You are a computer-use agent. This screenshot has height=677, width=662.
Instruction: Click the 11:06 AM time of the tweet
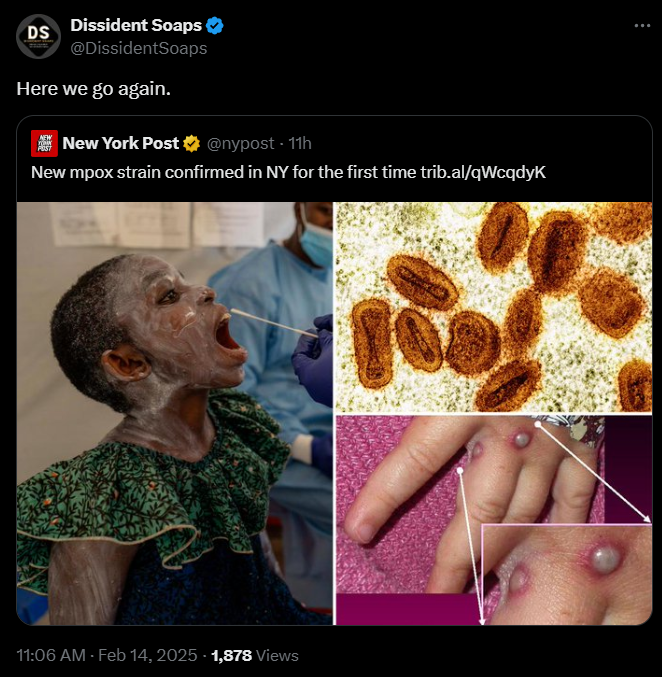pyautogui.click(x=51, y=656)
